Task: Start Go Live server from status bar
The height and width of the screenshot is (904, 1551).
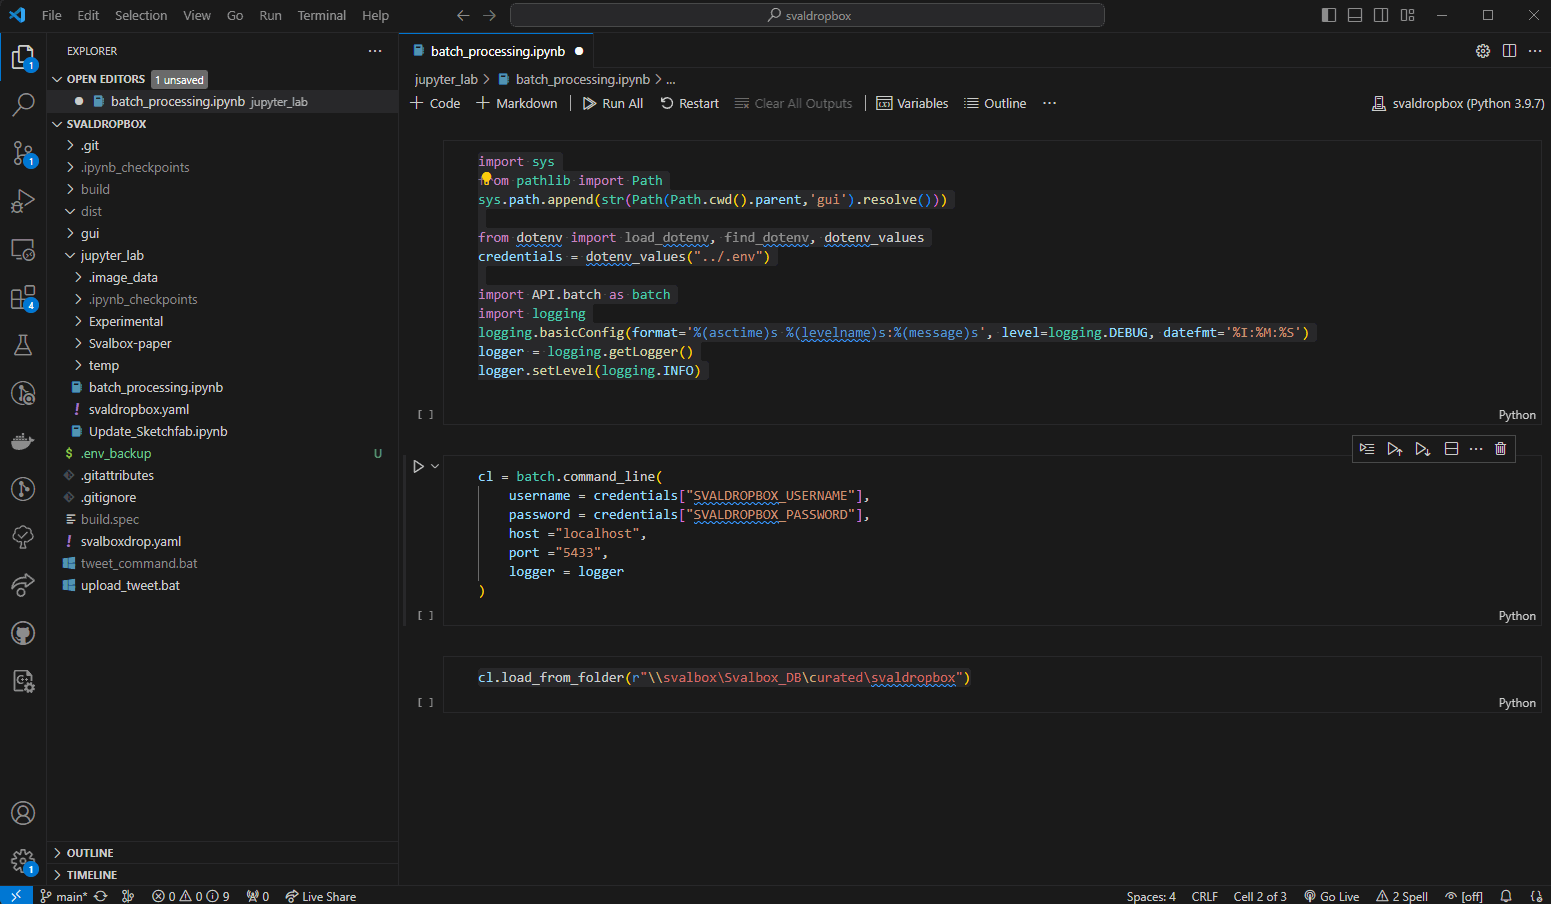Action: tap(1332, 896)
